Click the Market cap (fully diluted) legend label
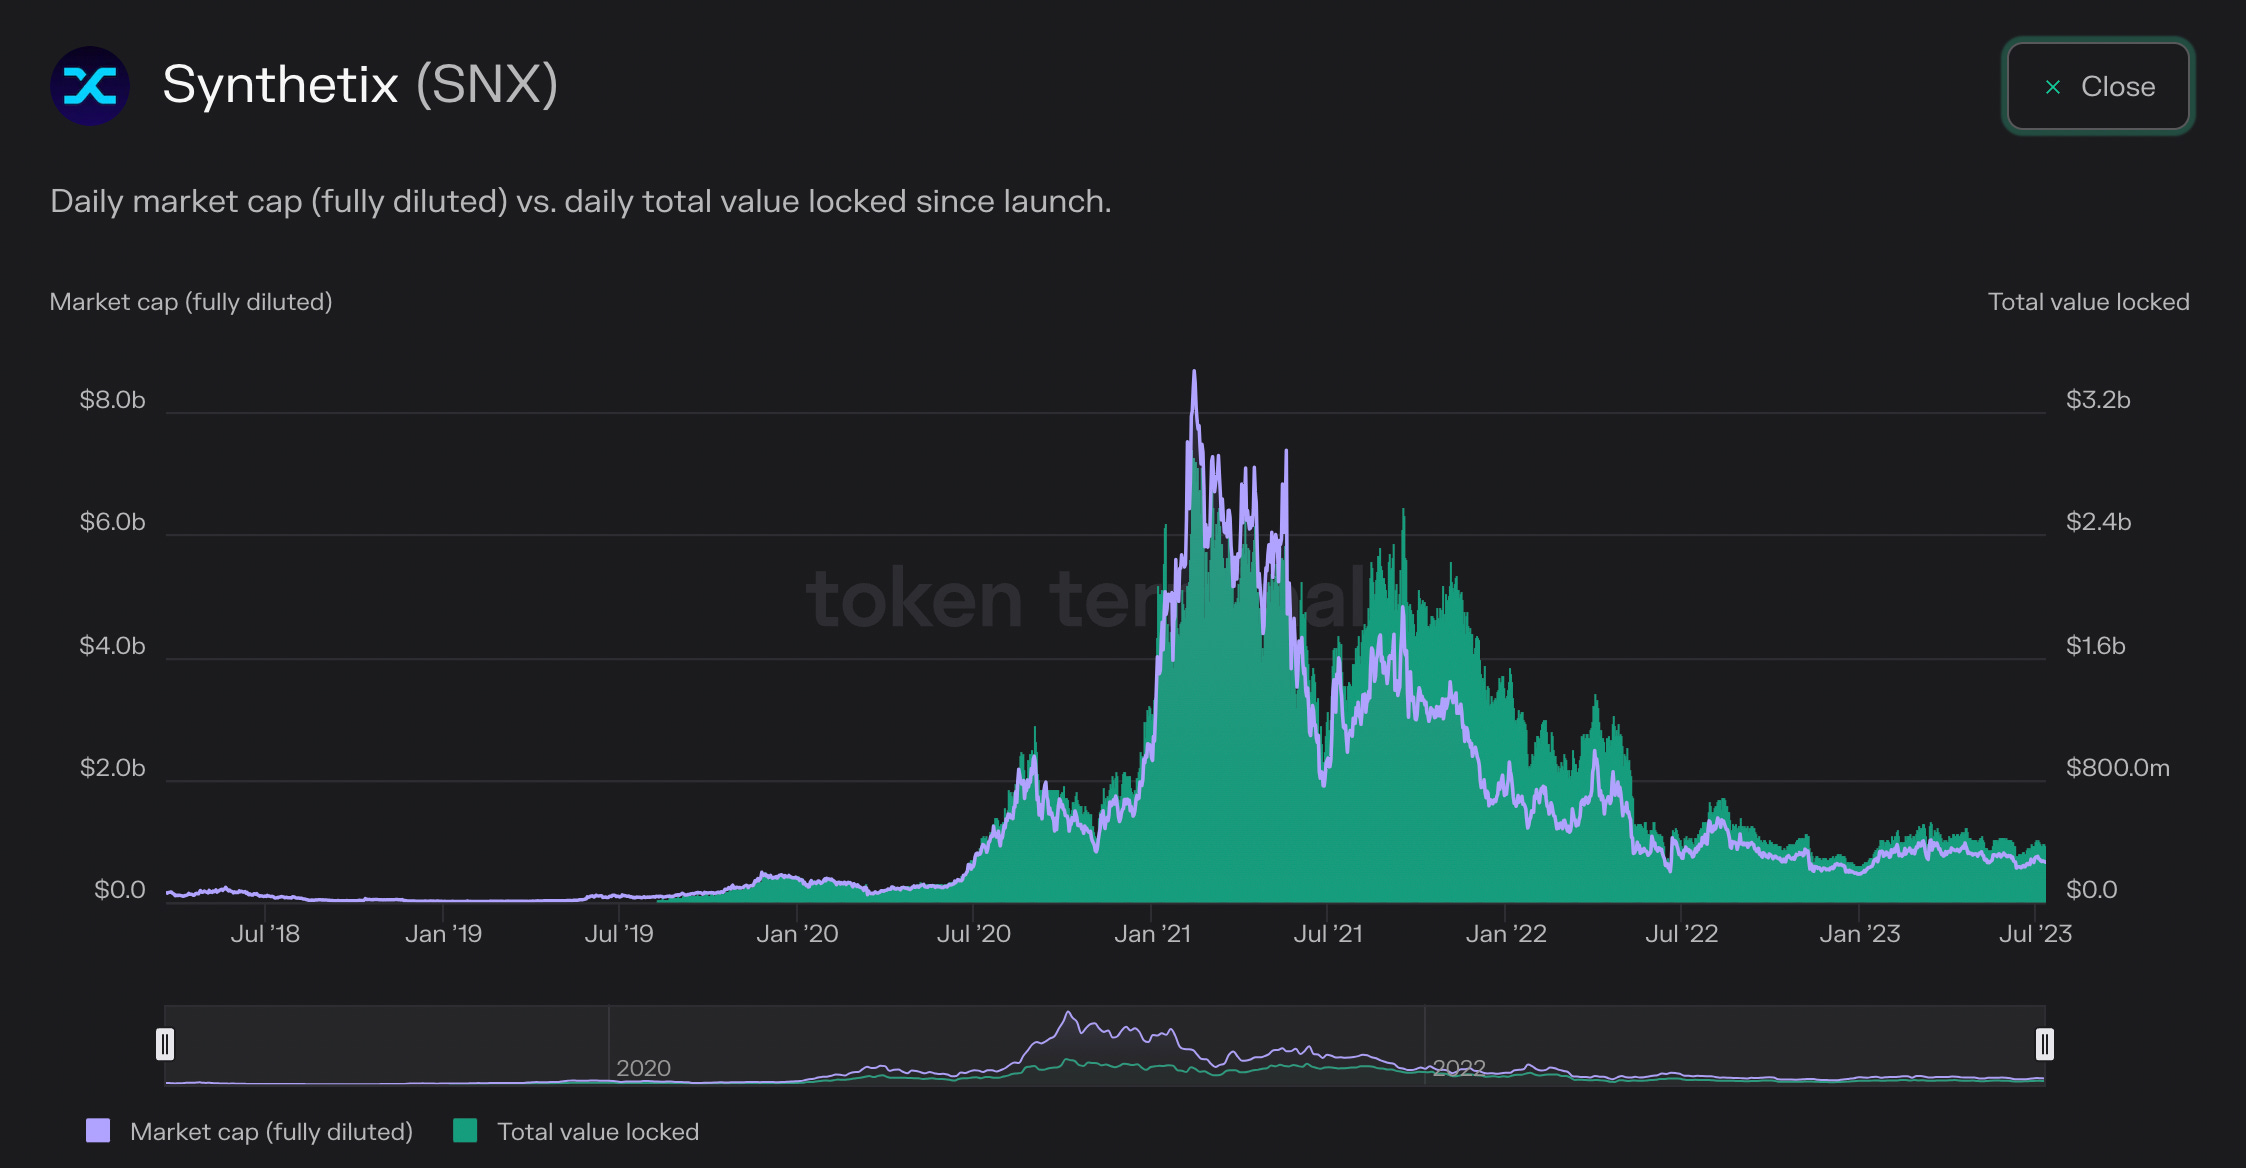This screenshot has width=2246, height=1168. 271,1132
